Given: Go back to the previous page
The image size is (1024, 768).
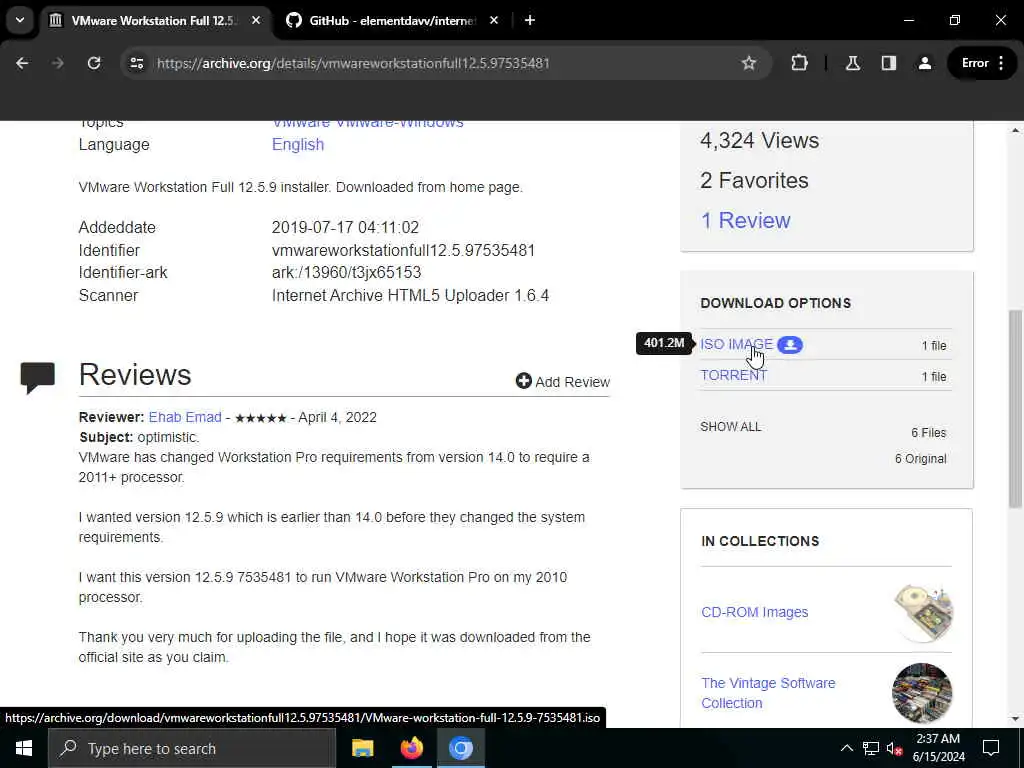Looking at the screenshot, I should [22, 63].
